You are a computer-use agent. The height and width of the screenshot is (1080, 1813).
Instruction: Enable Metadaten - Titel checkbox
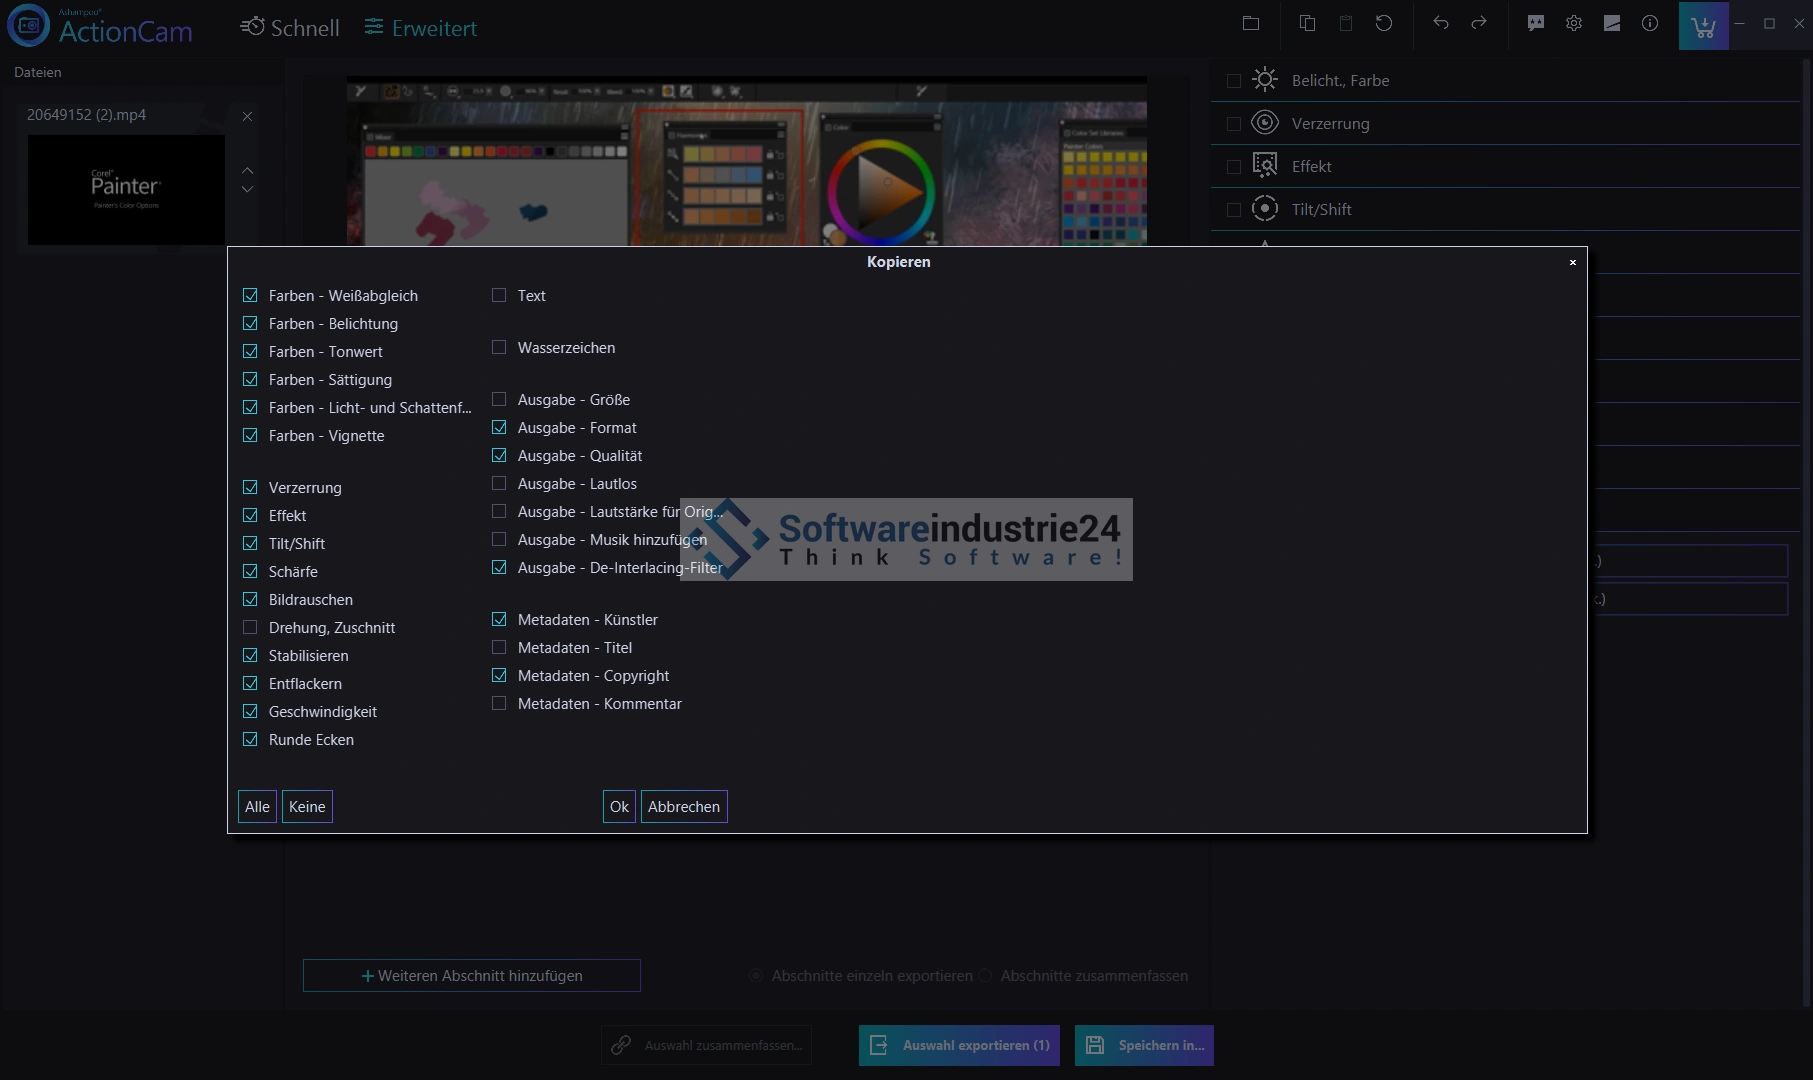[499, 648]
